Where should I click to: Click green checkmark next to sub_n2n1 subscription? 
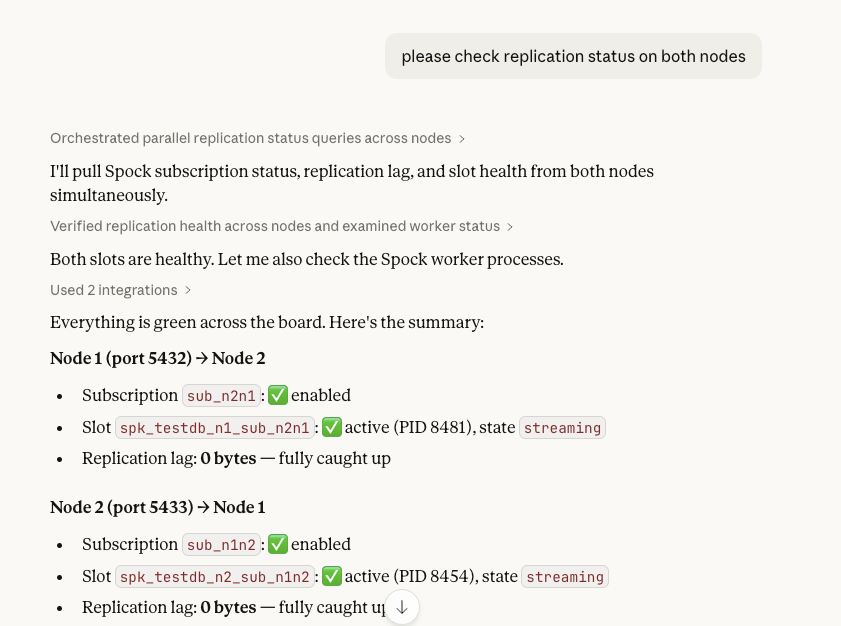[x=278, y=395]
